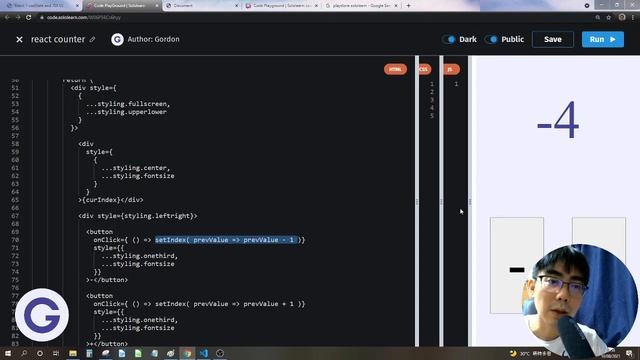
Task: Toggle the Dark theme switch
Action: click(x=449, y=40)
